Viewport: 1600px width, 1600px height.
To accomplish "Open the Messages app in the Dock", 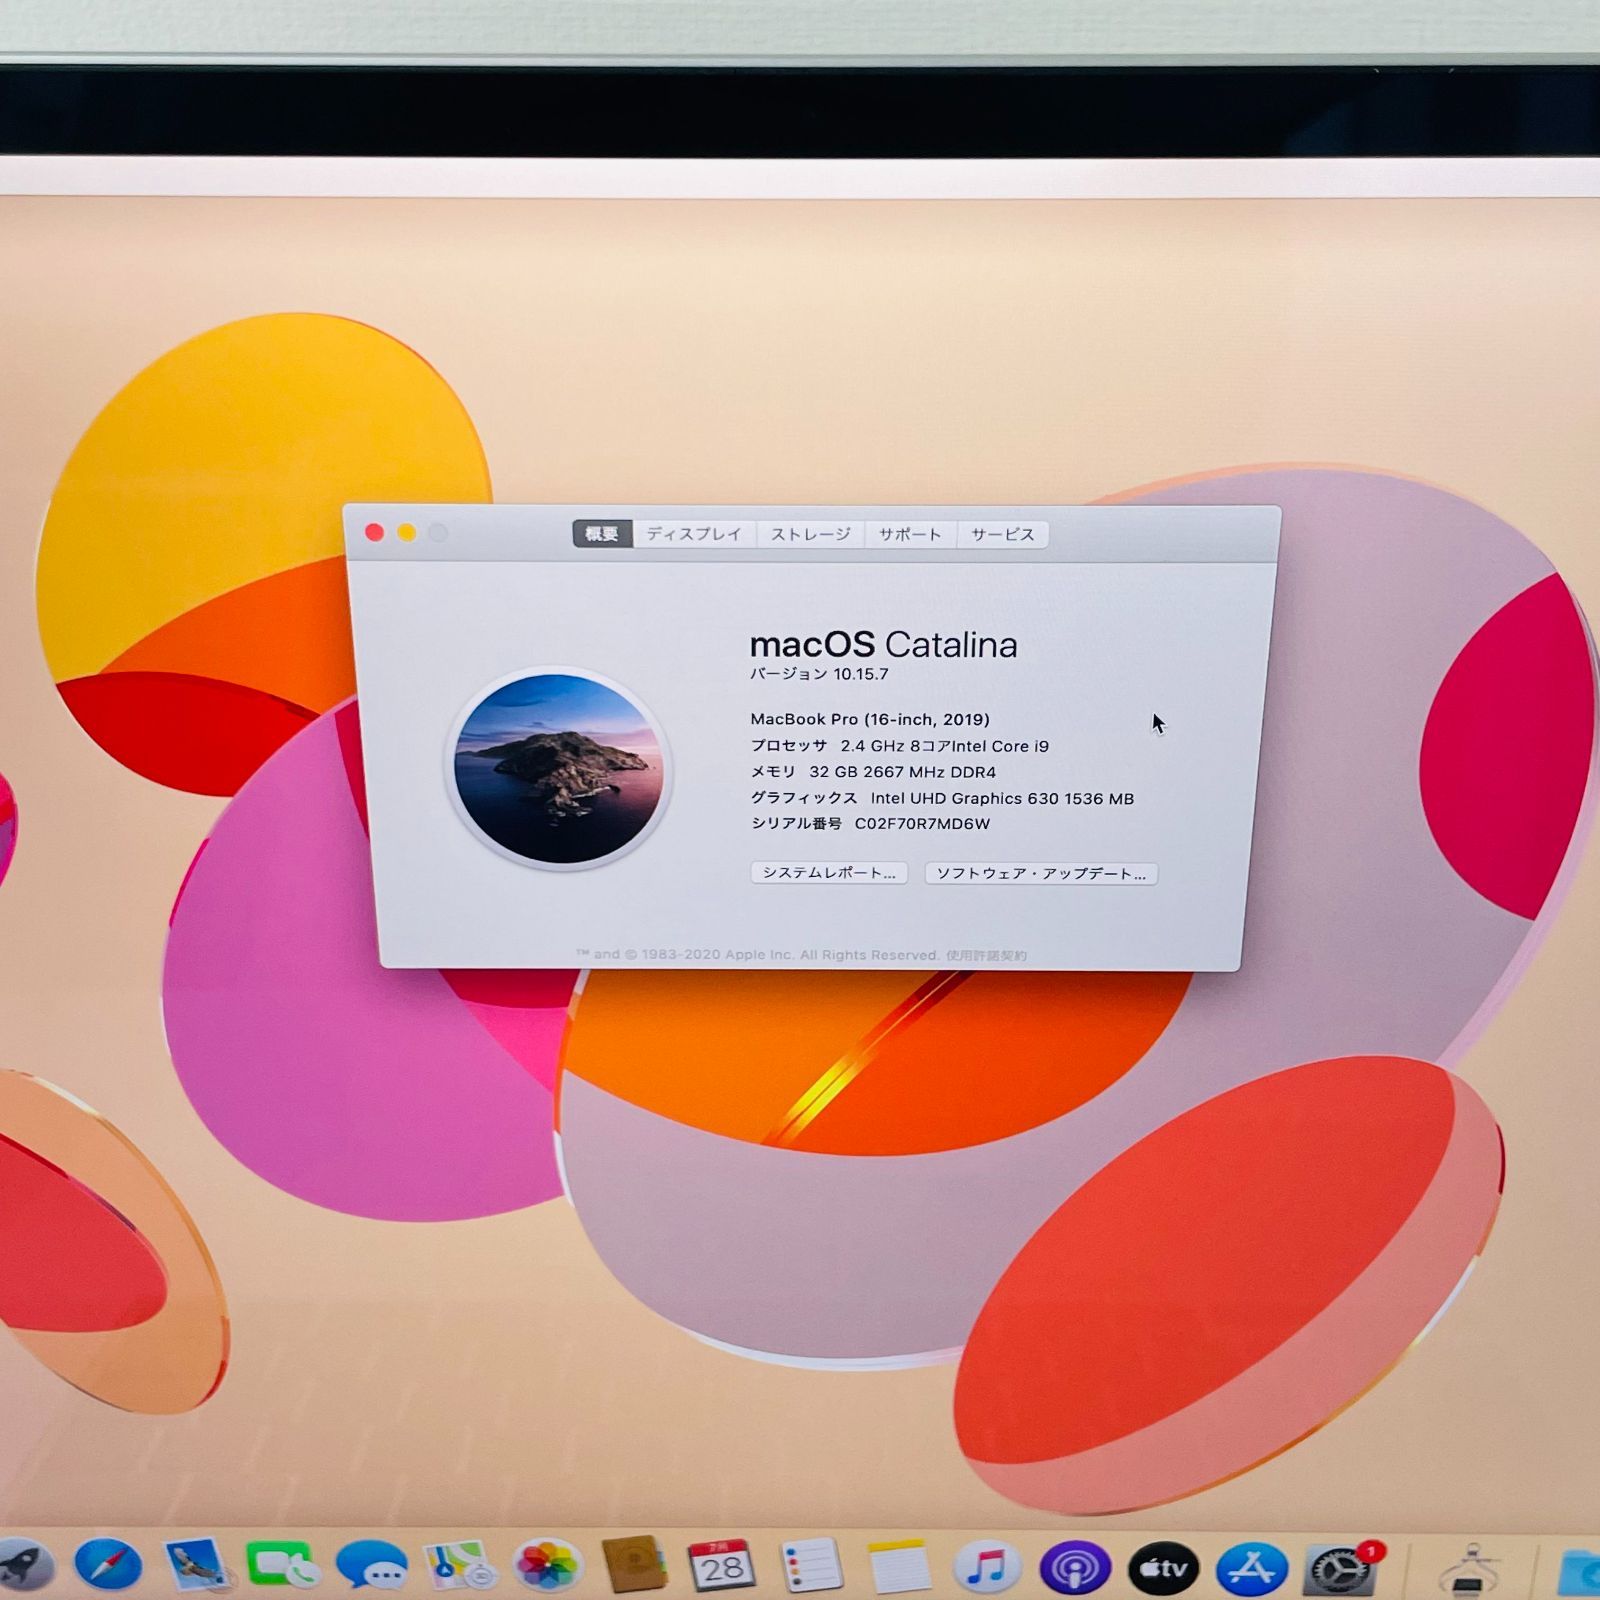I will [x=371, y=1566].
